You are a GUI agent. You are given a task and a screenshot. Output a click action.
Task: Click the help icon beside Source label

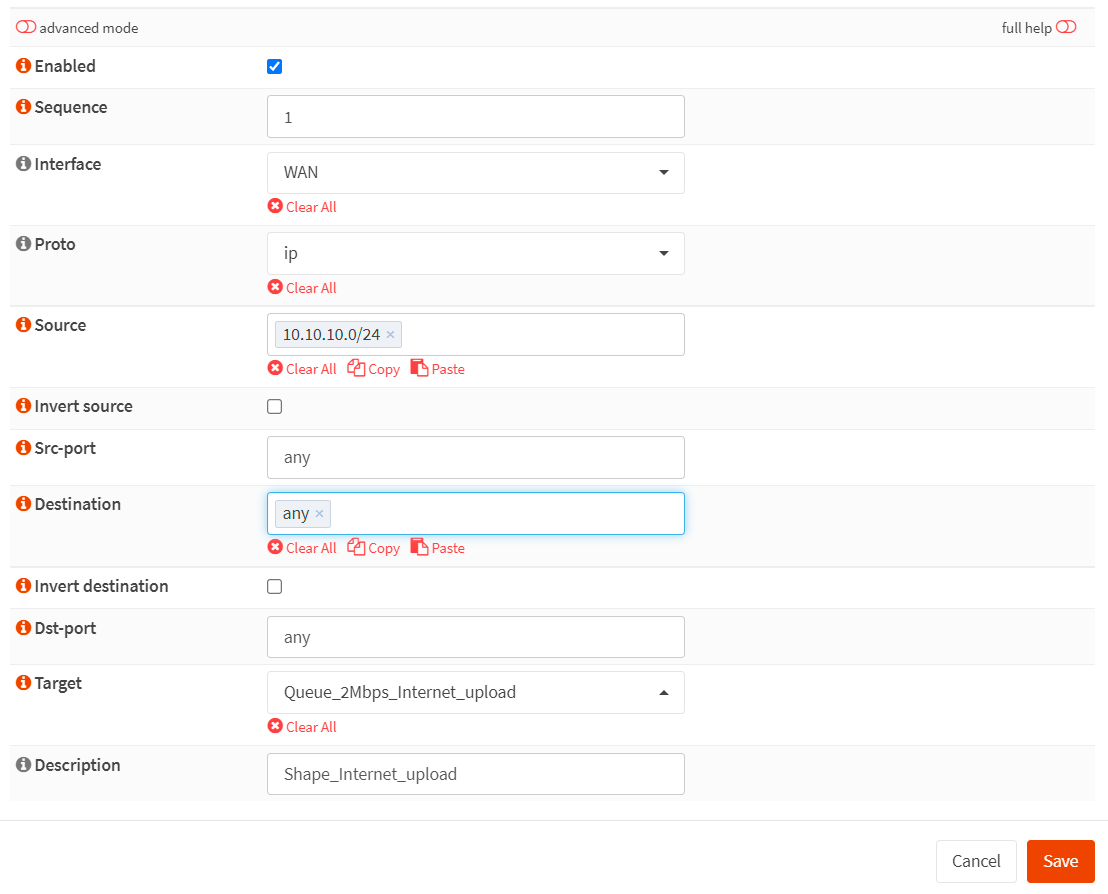24,325
